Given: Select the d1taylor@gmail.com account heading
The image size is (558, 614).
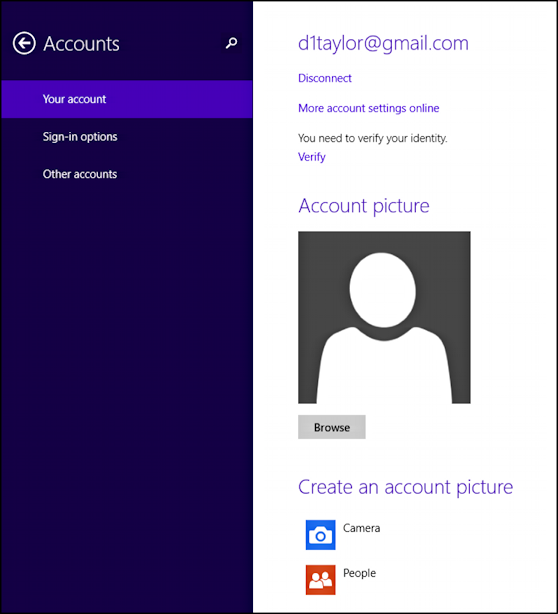Looking at the screenshot, I should [x=383, y=43].
